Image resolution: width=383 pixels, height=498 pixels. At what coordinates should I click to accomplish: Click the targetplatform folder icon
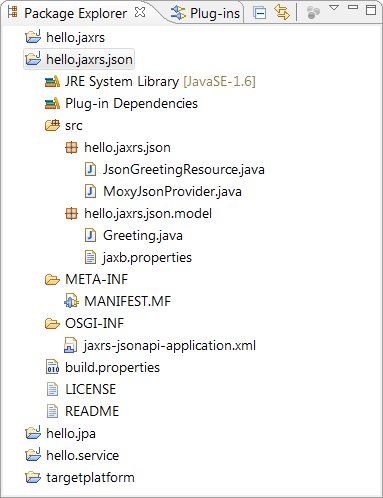(x=33, y=477)
